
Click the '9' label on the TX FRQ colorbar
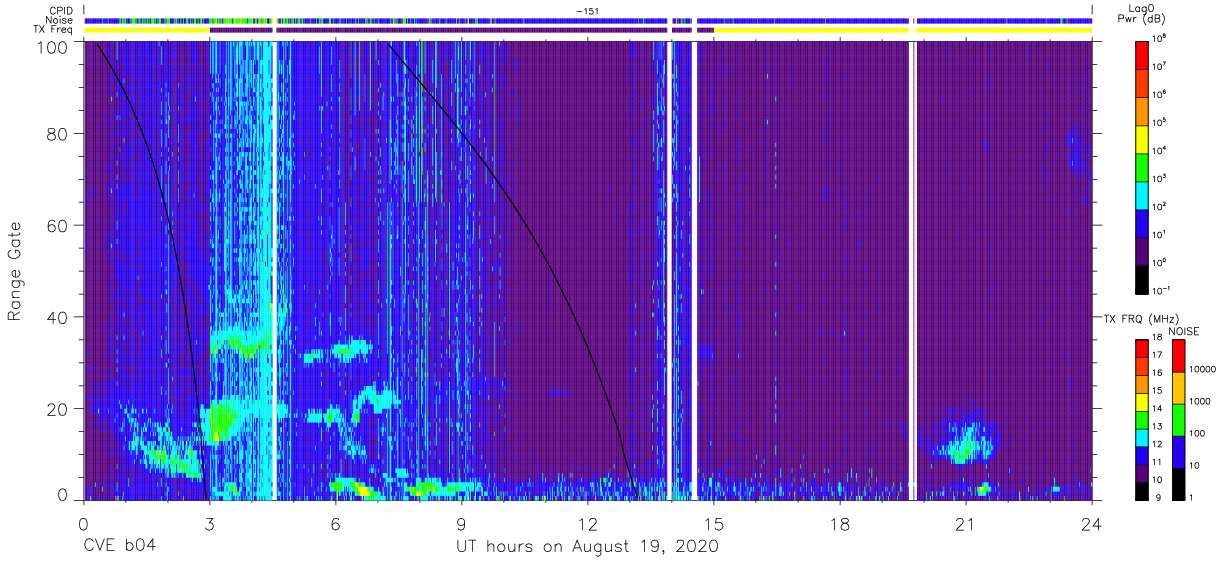[x=1156, y=498]
